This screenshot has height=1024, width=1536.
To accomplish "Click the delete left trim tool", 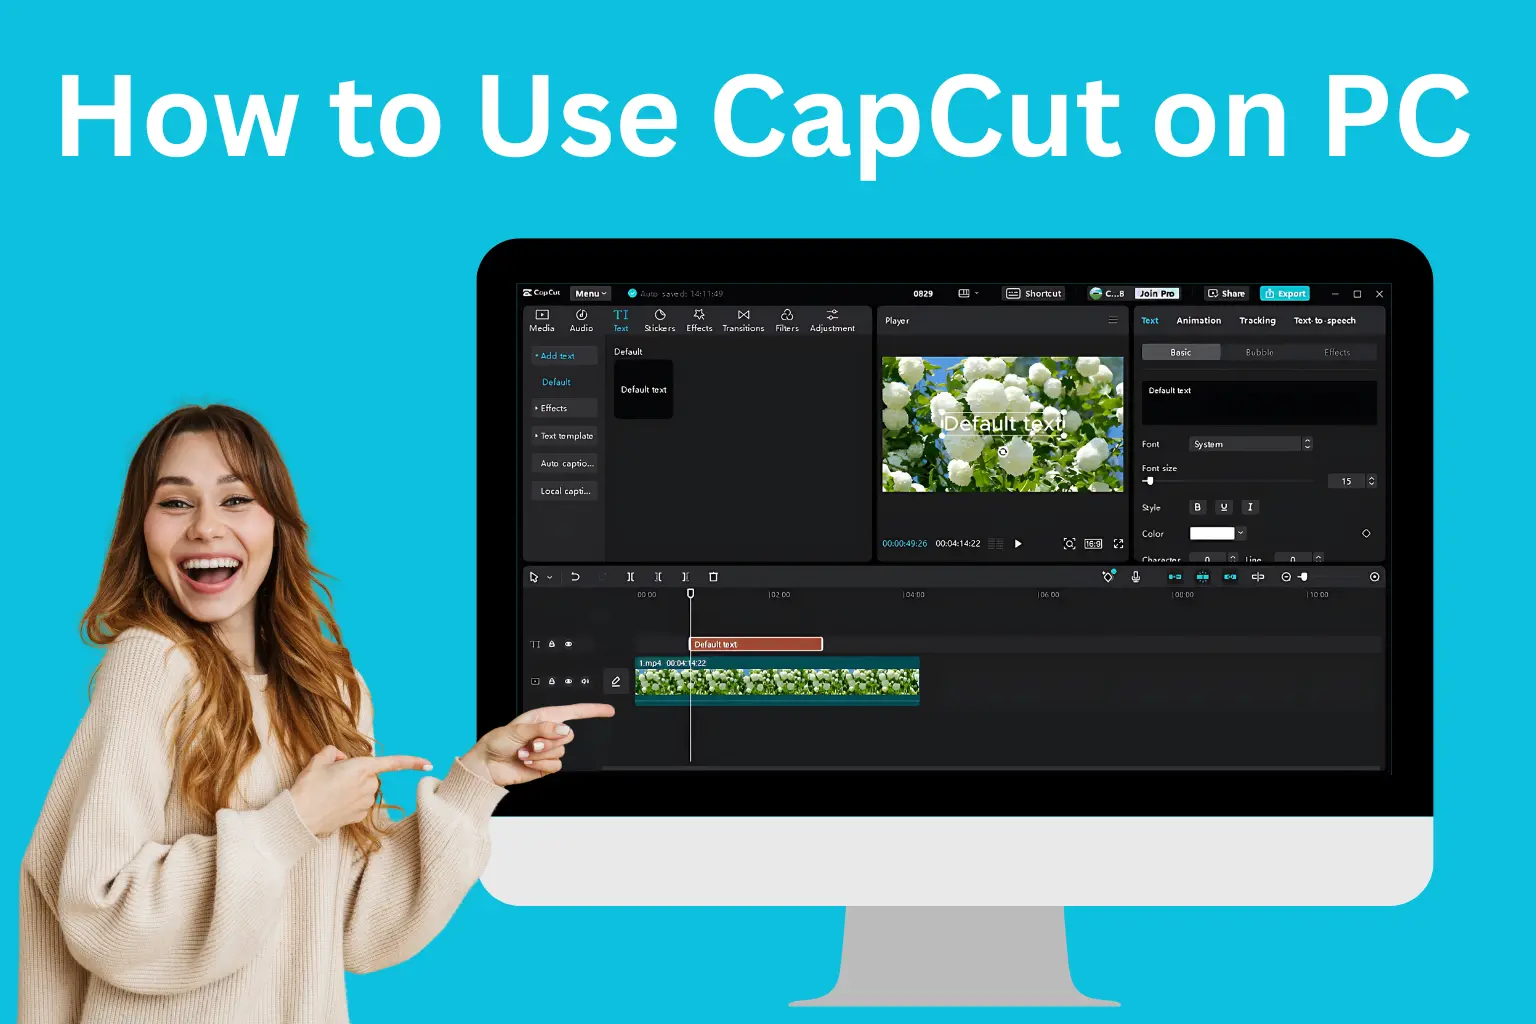I will tap(658, 577).
